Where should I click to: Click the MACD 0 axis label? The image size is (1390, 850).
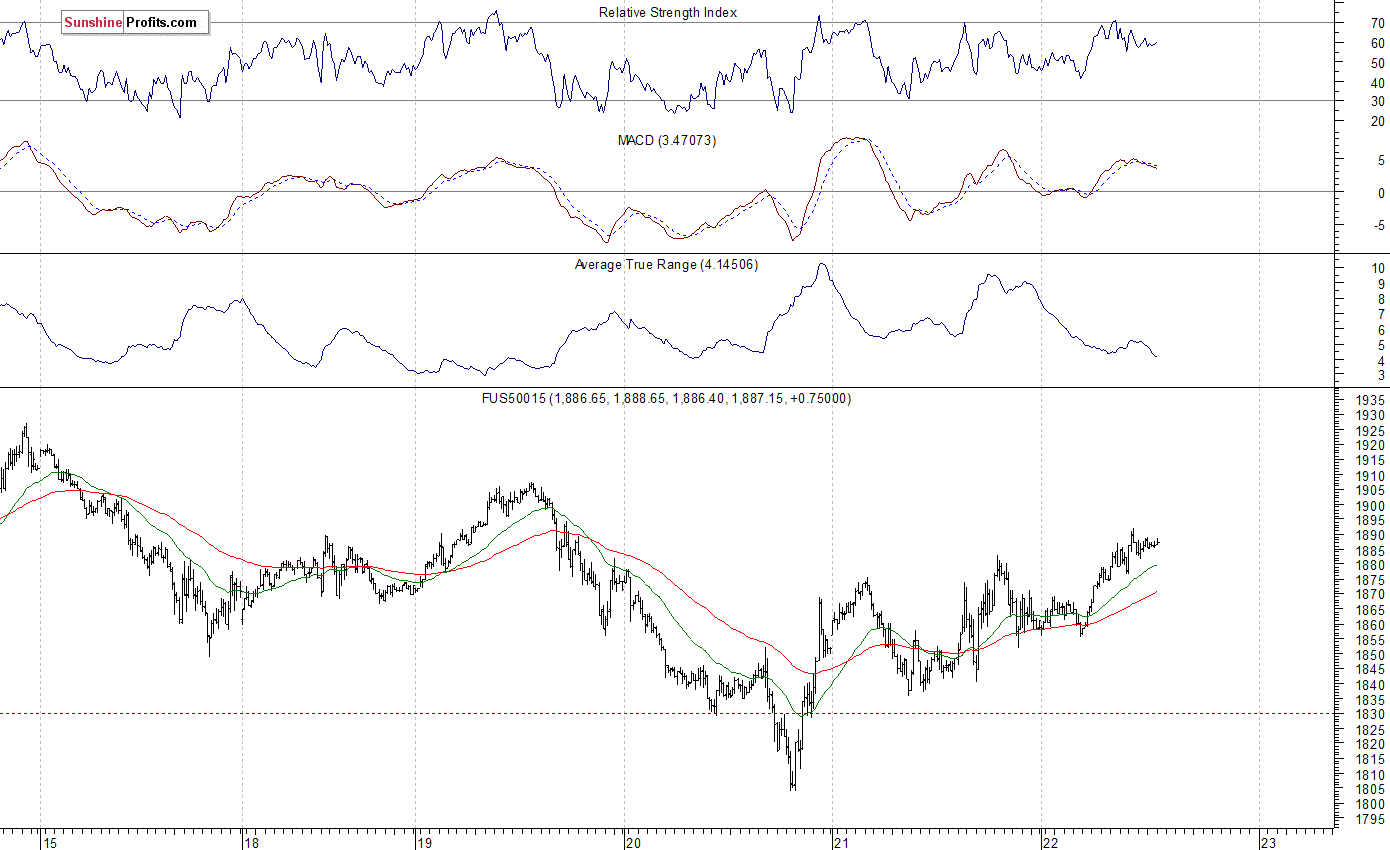1380,193
